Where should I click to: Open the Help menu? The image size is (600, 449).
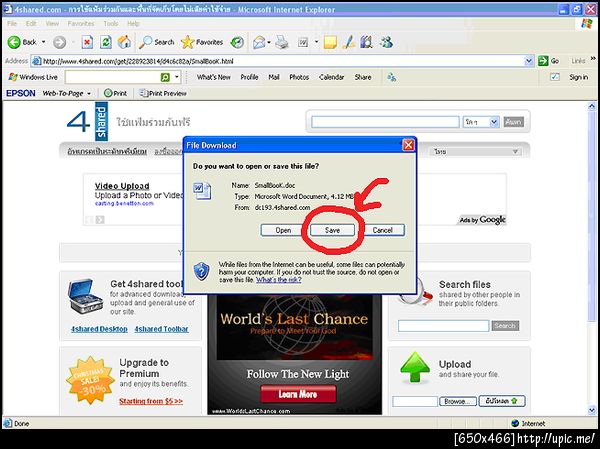pyautogui.click(x=133, y=24)
